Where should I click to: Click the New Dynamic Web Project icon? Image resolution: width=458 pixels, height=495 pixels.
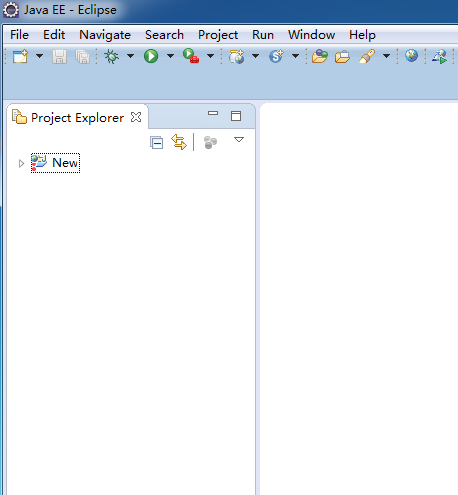(237, 56)
